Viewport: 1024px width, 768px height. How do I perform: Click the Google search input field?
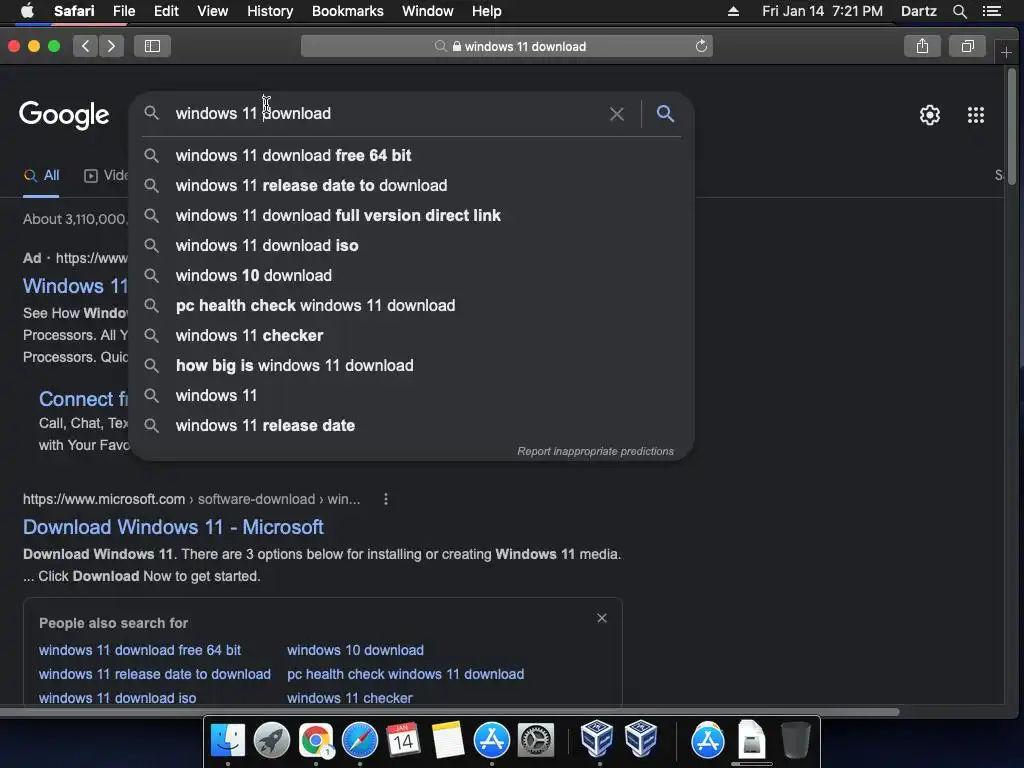tap(385, 114)
